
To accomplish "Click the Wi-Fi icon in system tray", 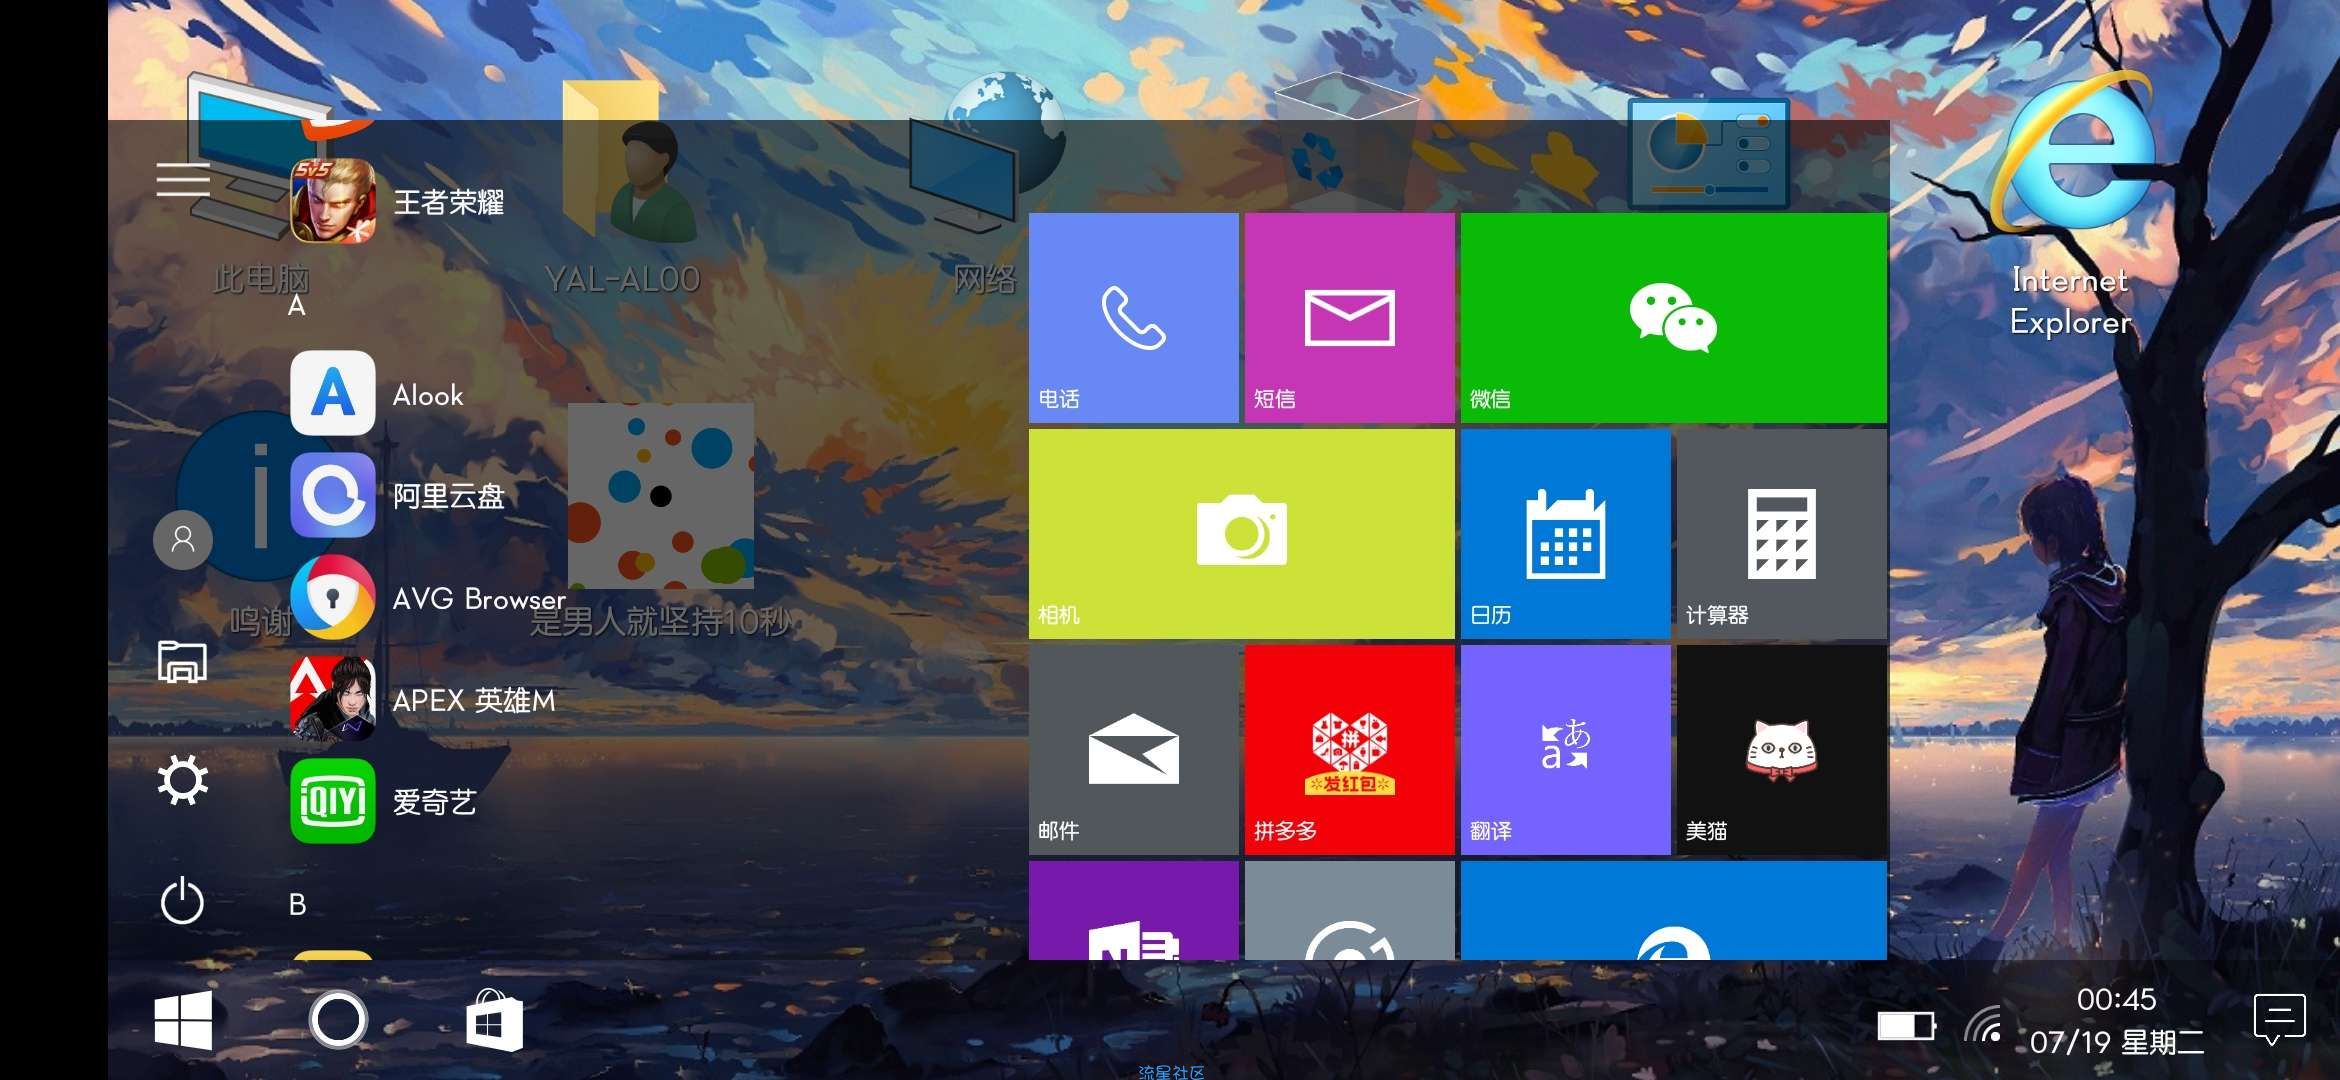I will click(1983, 1024).
